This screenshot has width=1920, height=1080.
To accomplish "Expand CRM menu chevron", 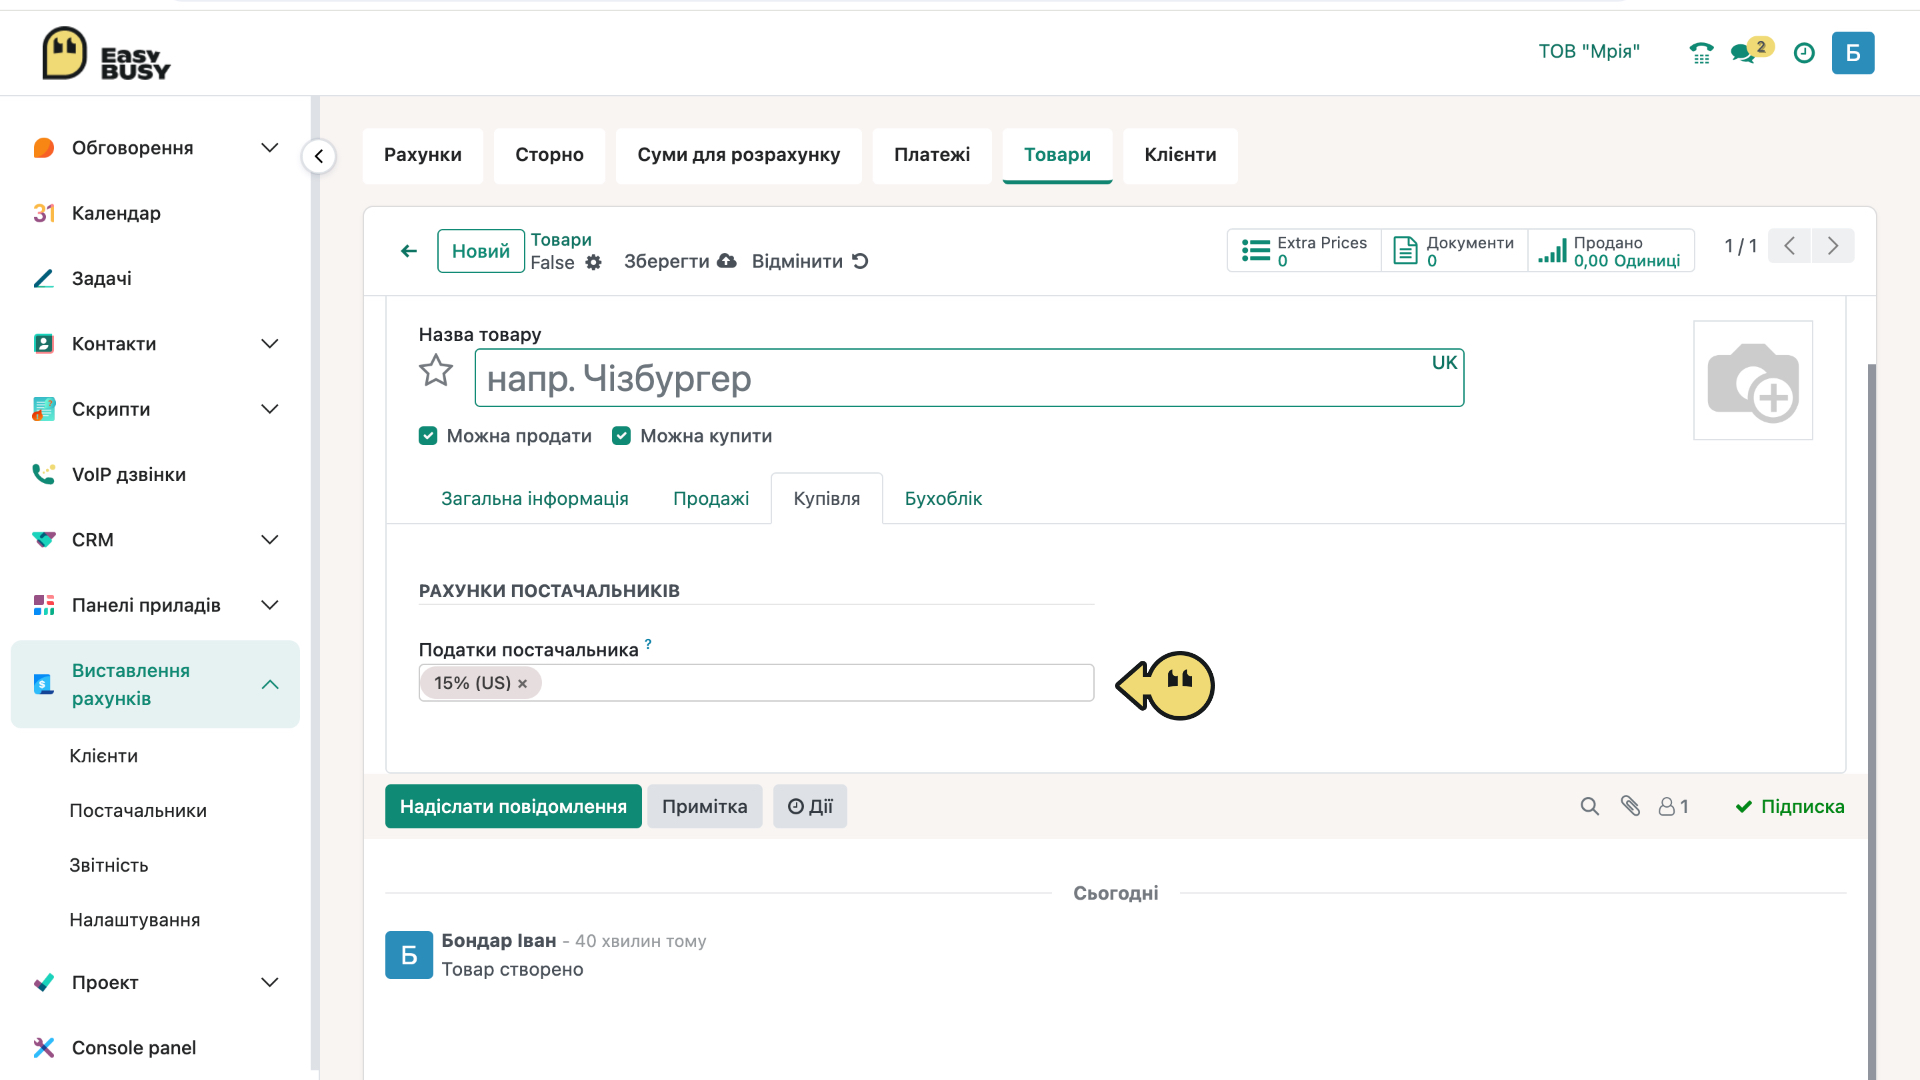I will pyautogui.click(x=270, y=540).
